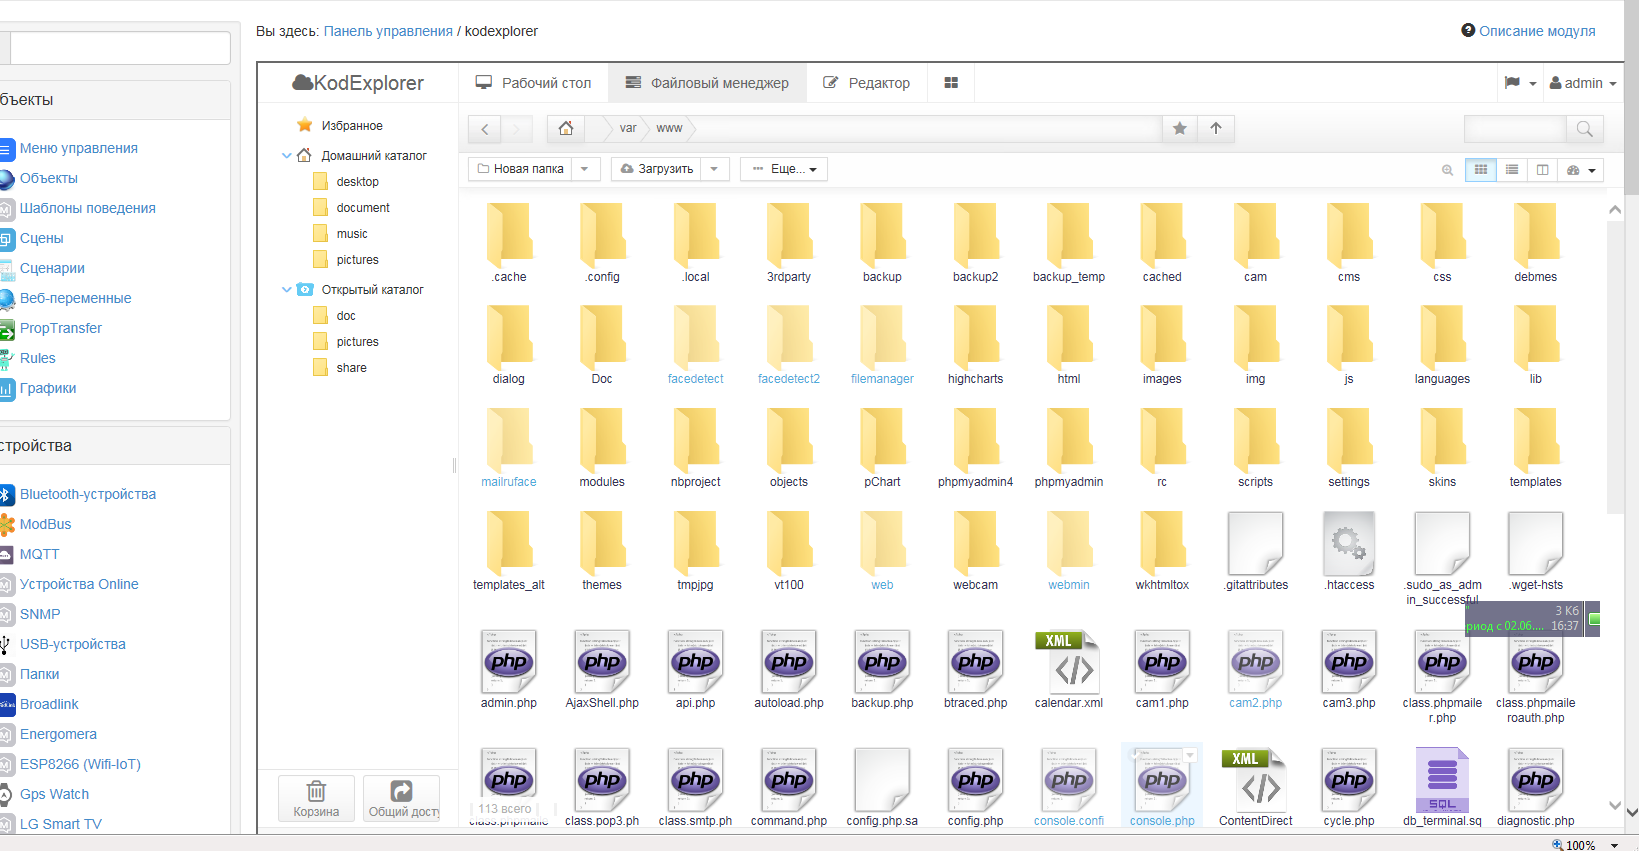The image size is (1639, 851).
Task: Click the search magnifier button
Action: pyautogui.click(x=1584, y=129)
